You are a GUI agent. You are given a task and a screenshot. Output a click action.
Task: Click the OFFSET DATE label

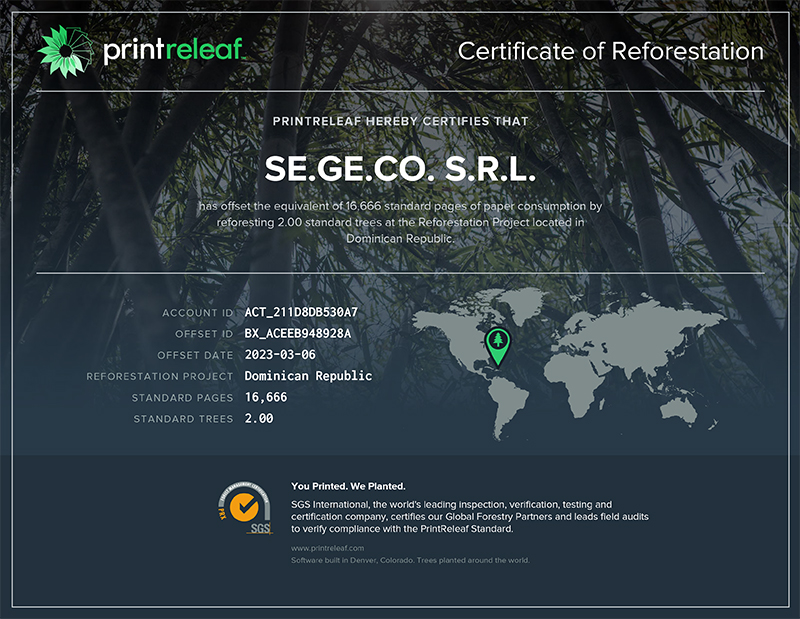pos(195,355)
